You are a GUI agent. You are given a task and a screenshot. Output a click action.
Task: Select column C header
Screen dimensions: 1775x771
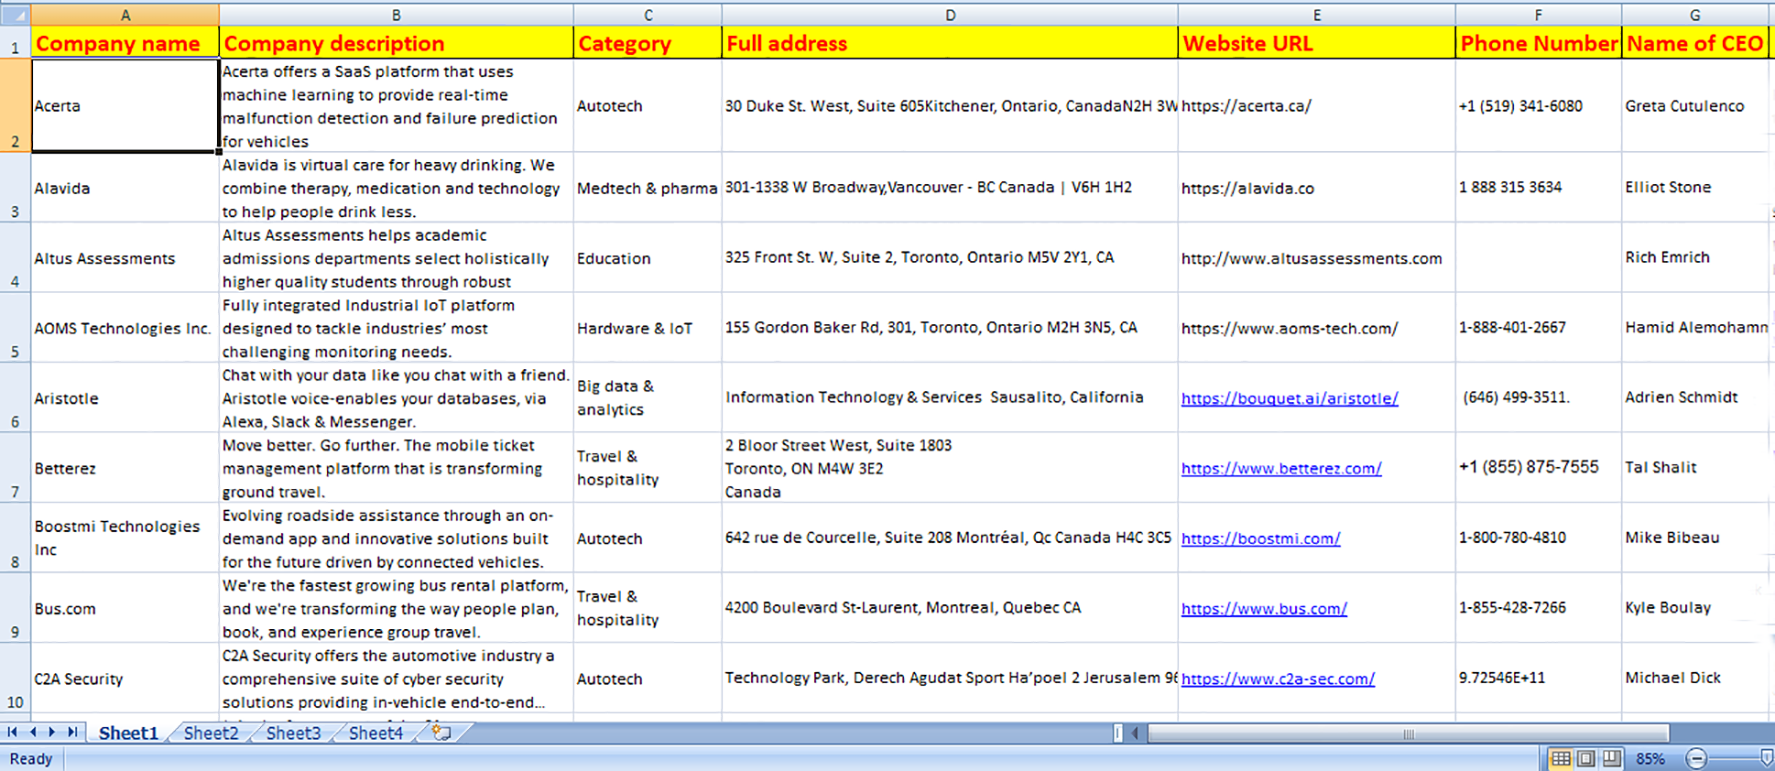coord(648,15)
